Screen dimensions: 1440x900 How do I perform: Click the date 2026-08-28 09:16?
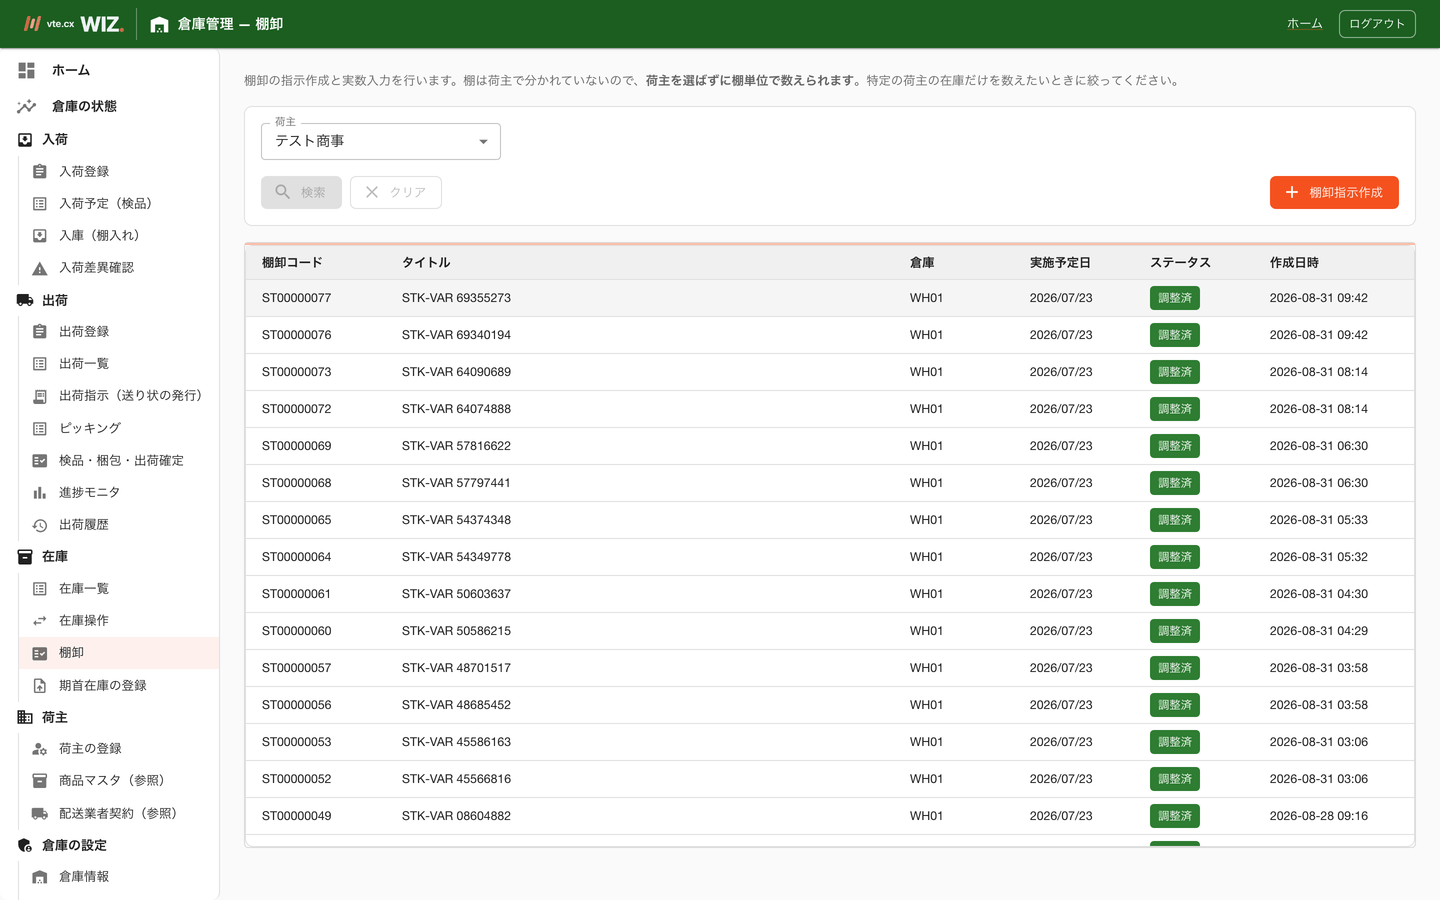(x=1319, y=816)
